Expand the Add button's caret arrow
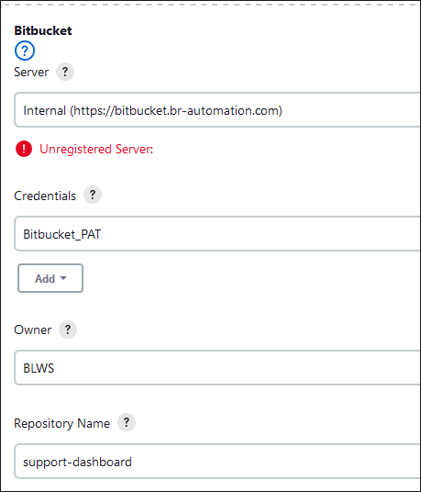421x492 pixels. coord(63,278)
